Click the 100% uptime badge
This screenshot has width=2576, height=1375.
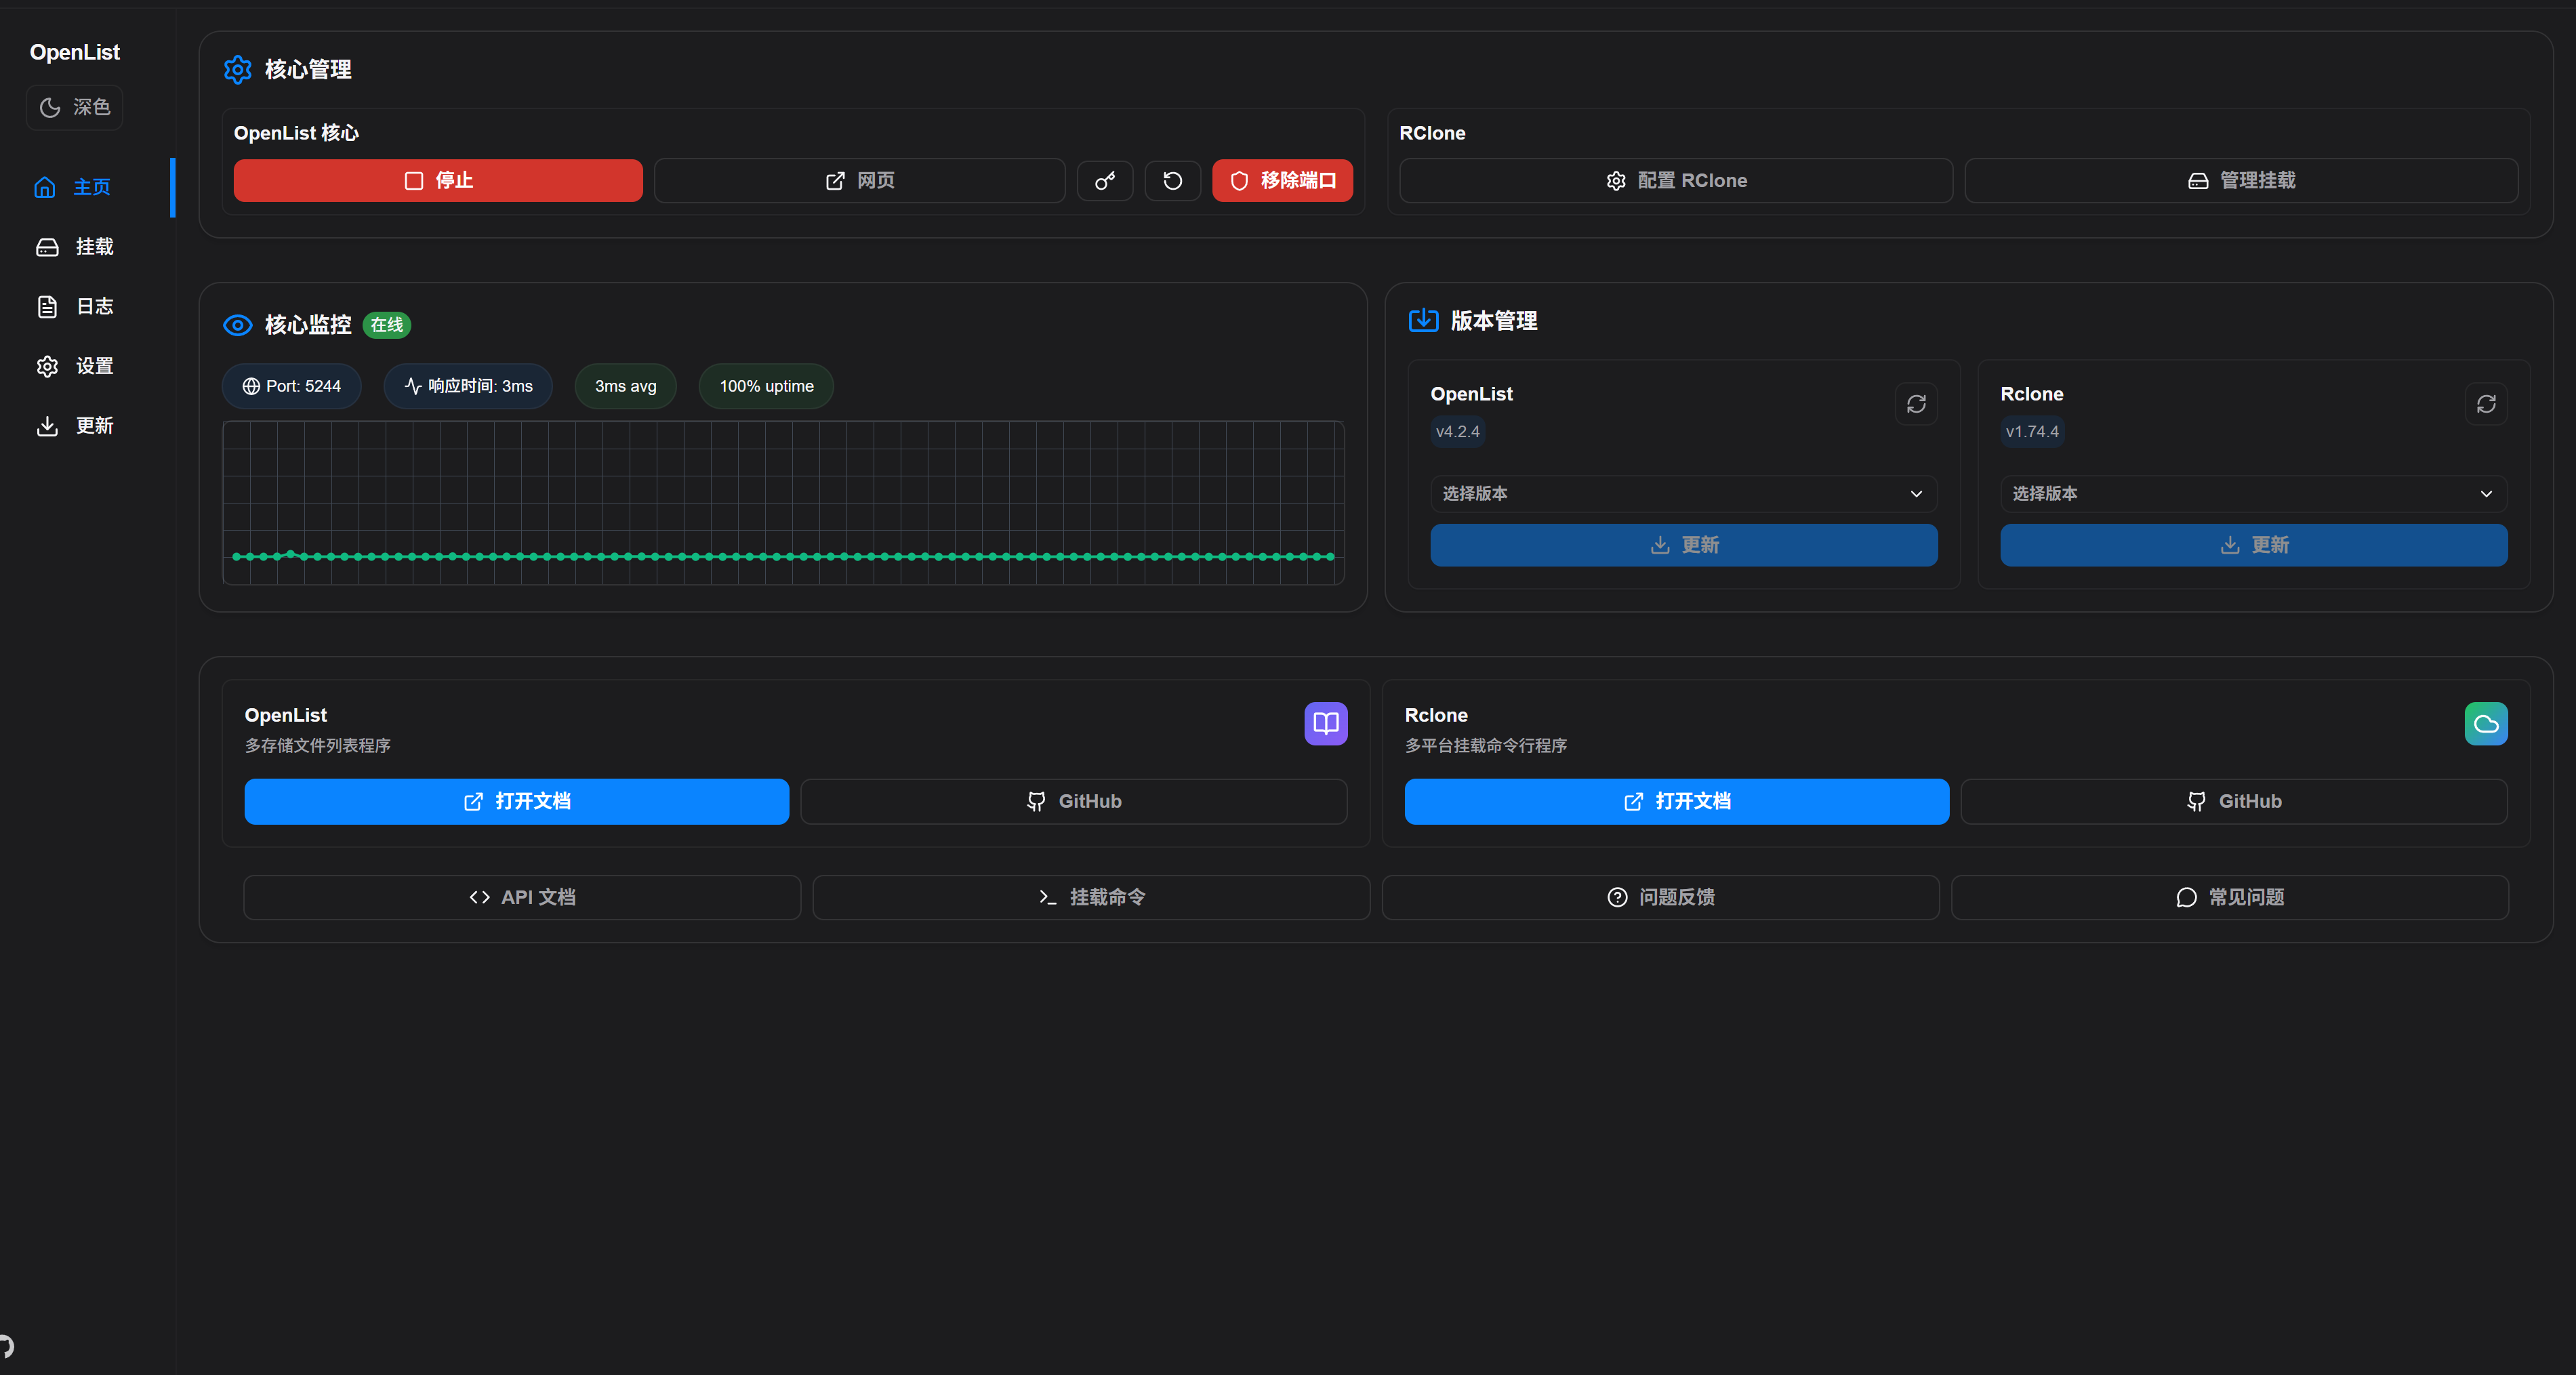767,386
